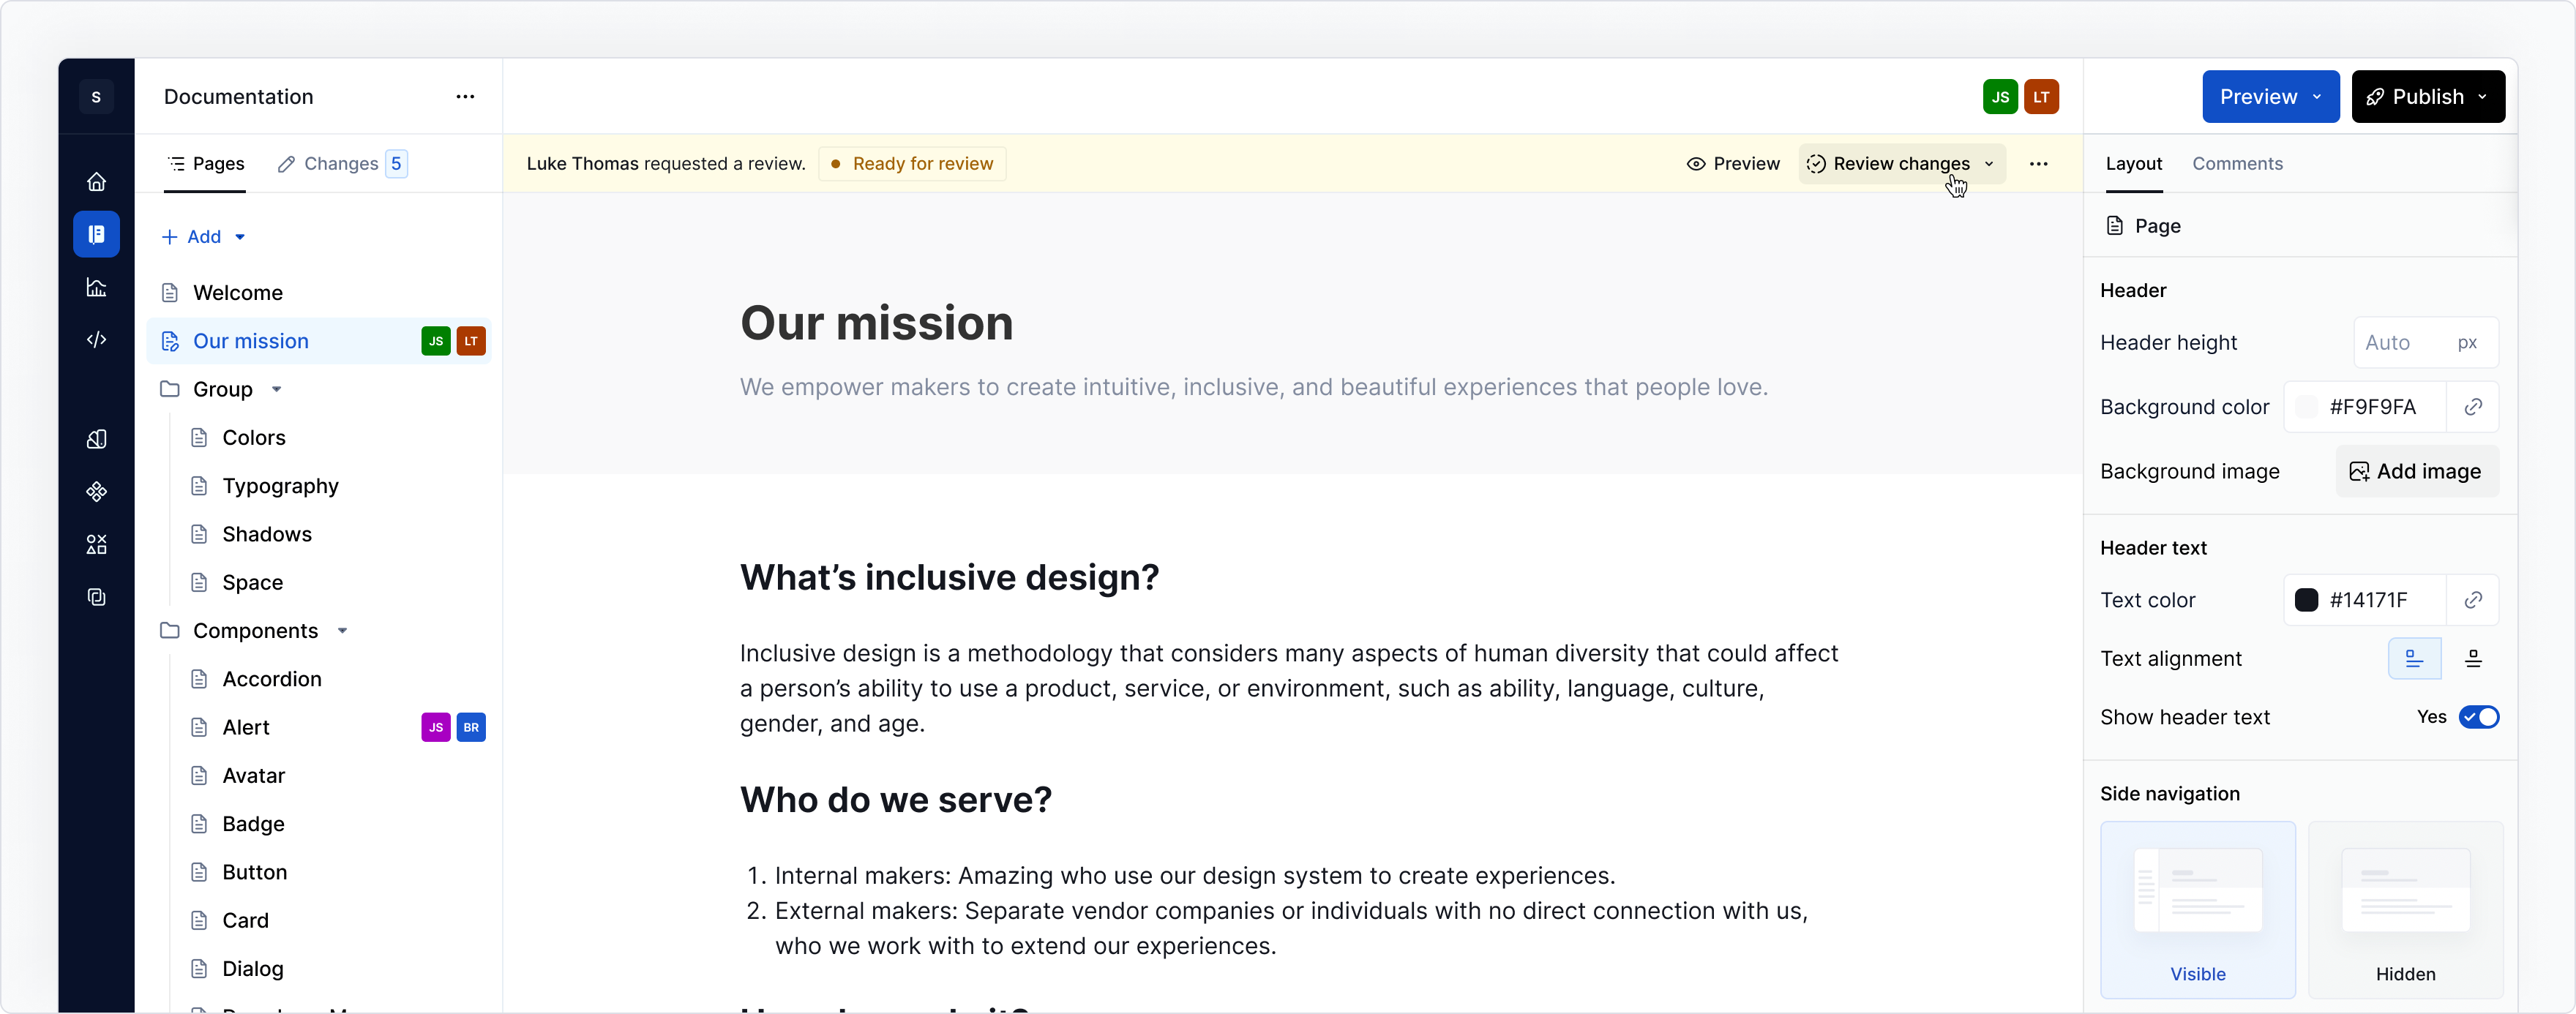The height and width of the screenshot is (1014, 2576).
Task: Expand the Group folder in the page tree
Action: click(x=277, y=389)
